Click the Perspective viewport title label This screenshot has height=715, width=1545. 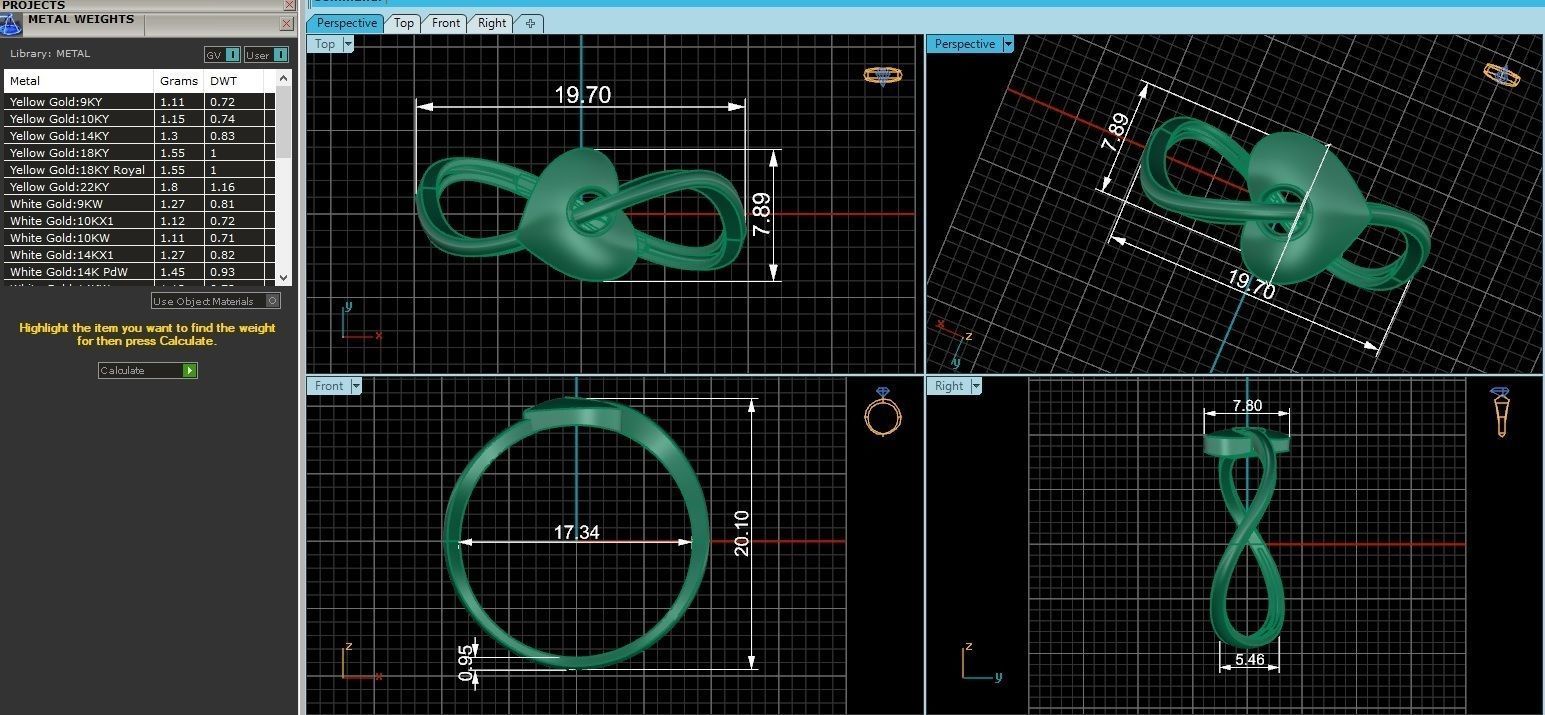pos(965,44)
